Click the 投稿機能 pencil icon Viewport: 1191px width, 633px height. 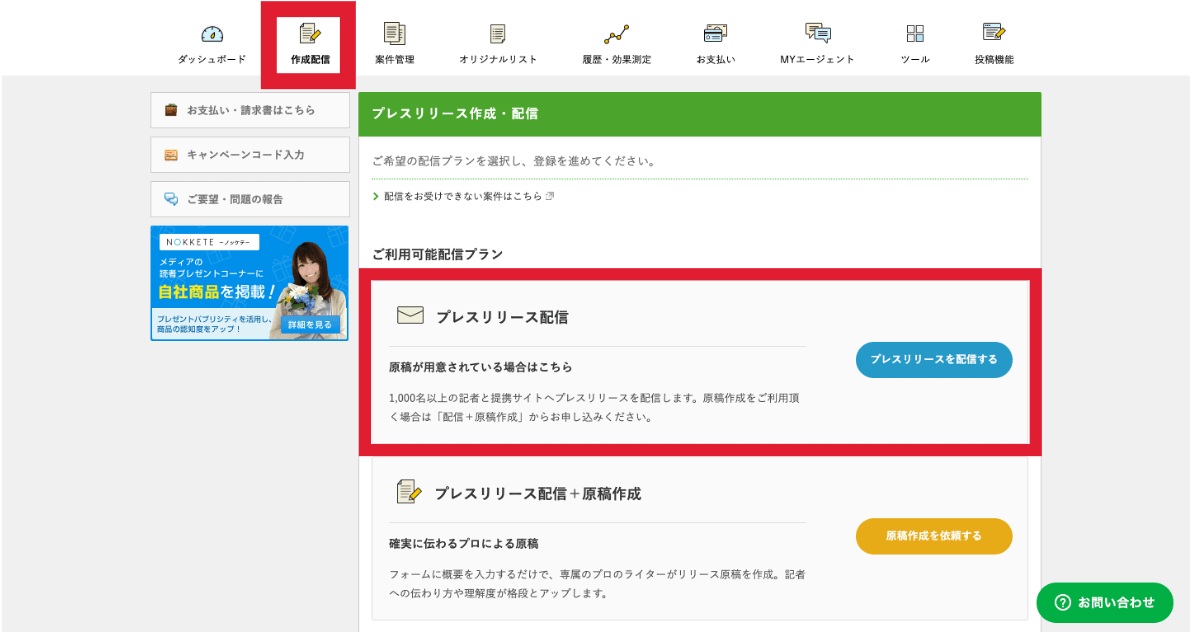[x=993, y=34]
